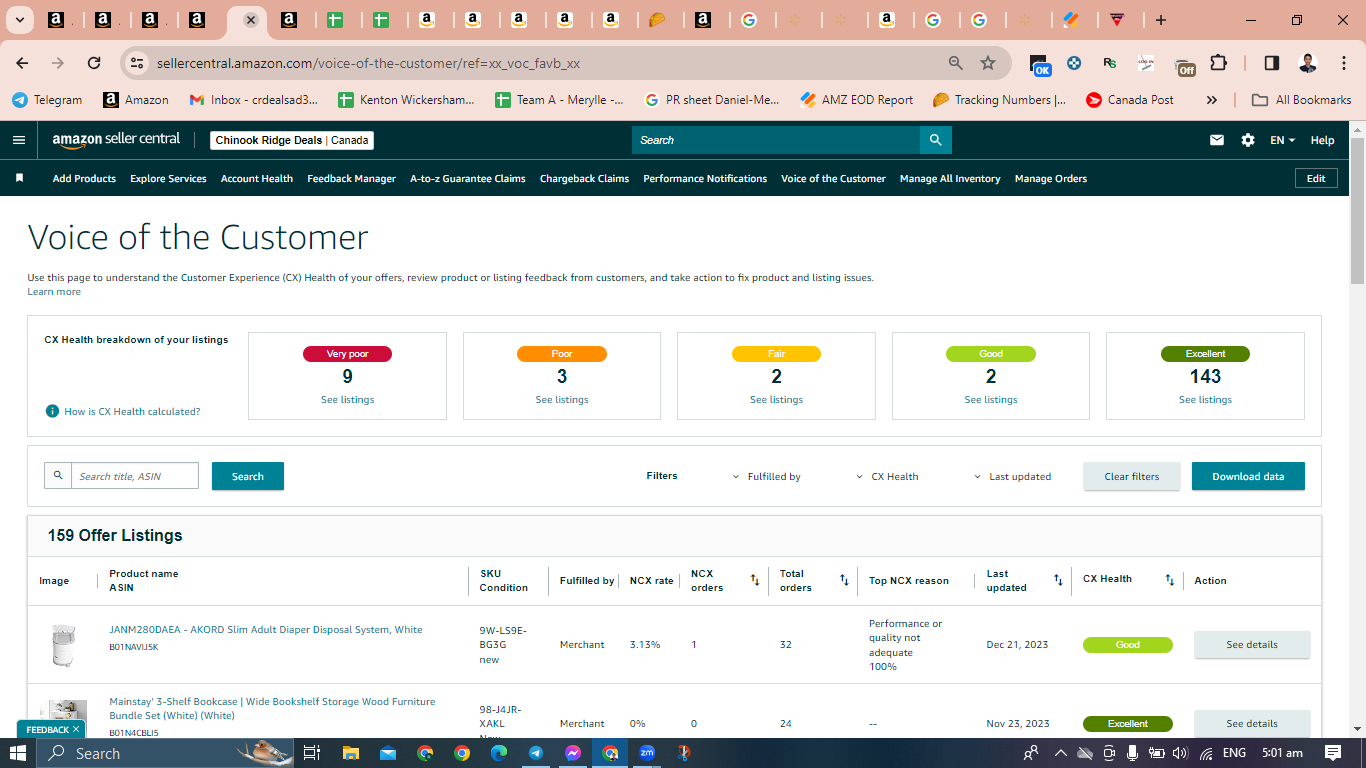
Task: Sort listings by CX Health
Action: pyautogui.click(x=1170, y=580)
